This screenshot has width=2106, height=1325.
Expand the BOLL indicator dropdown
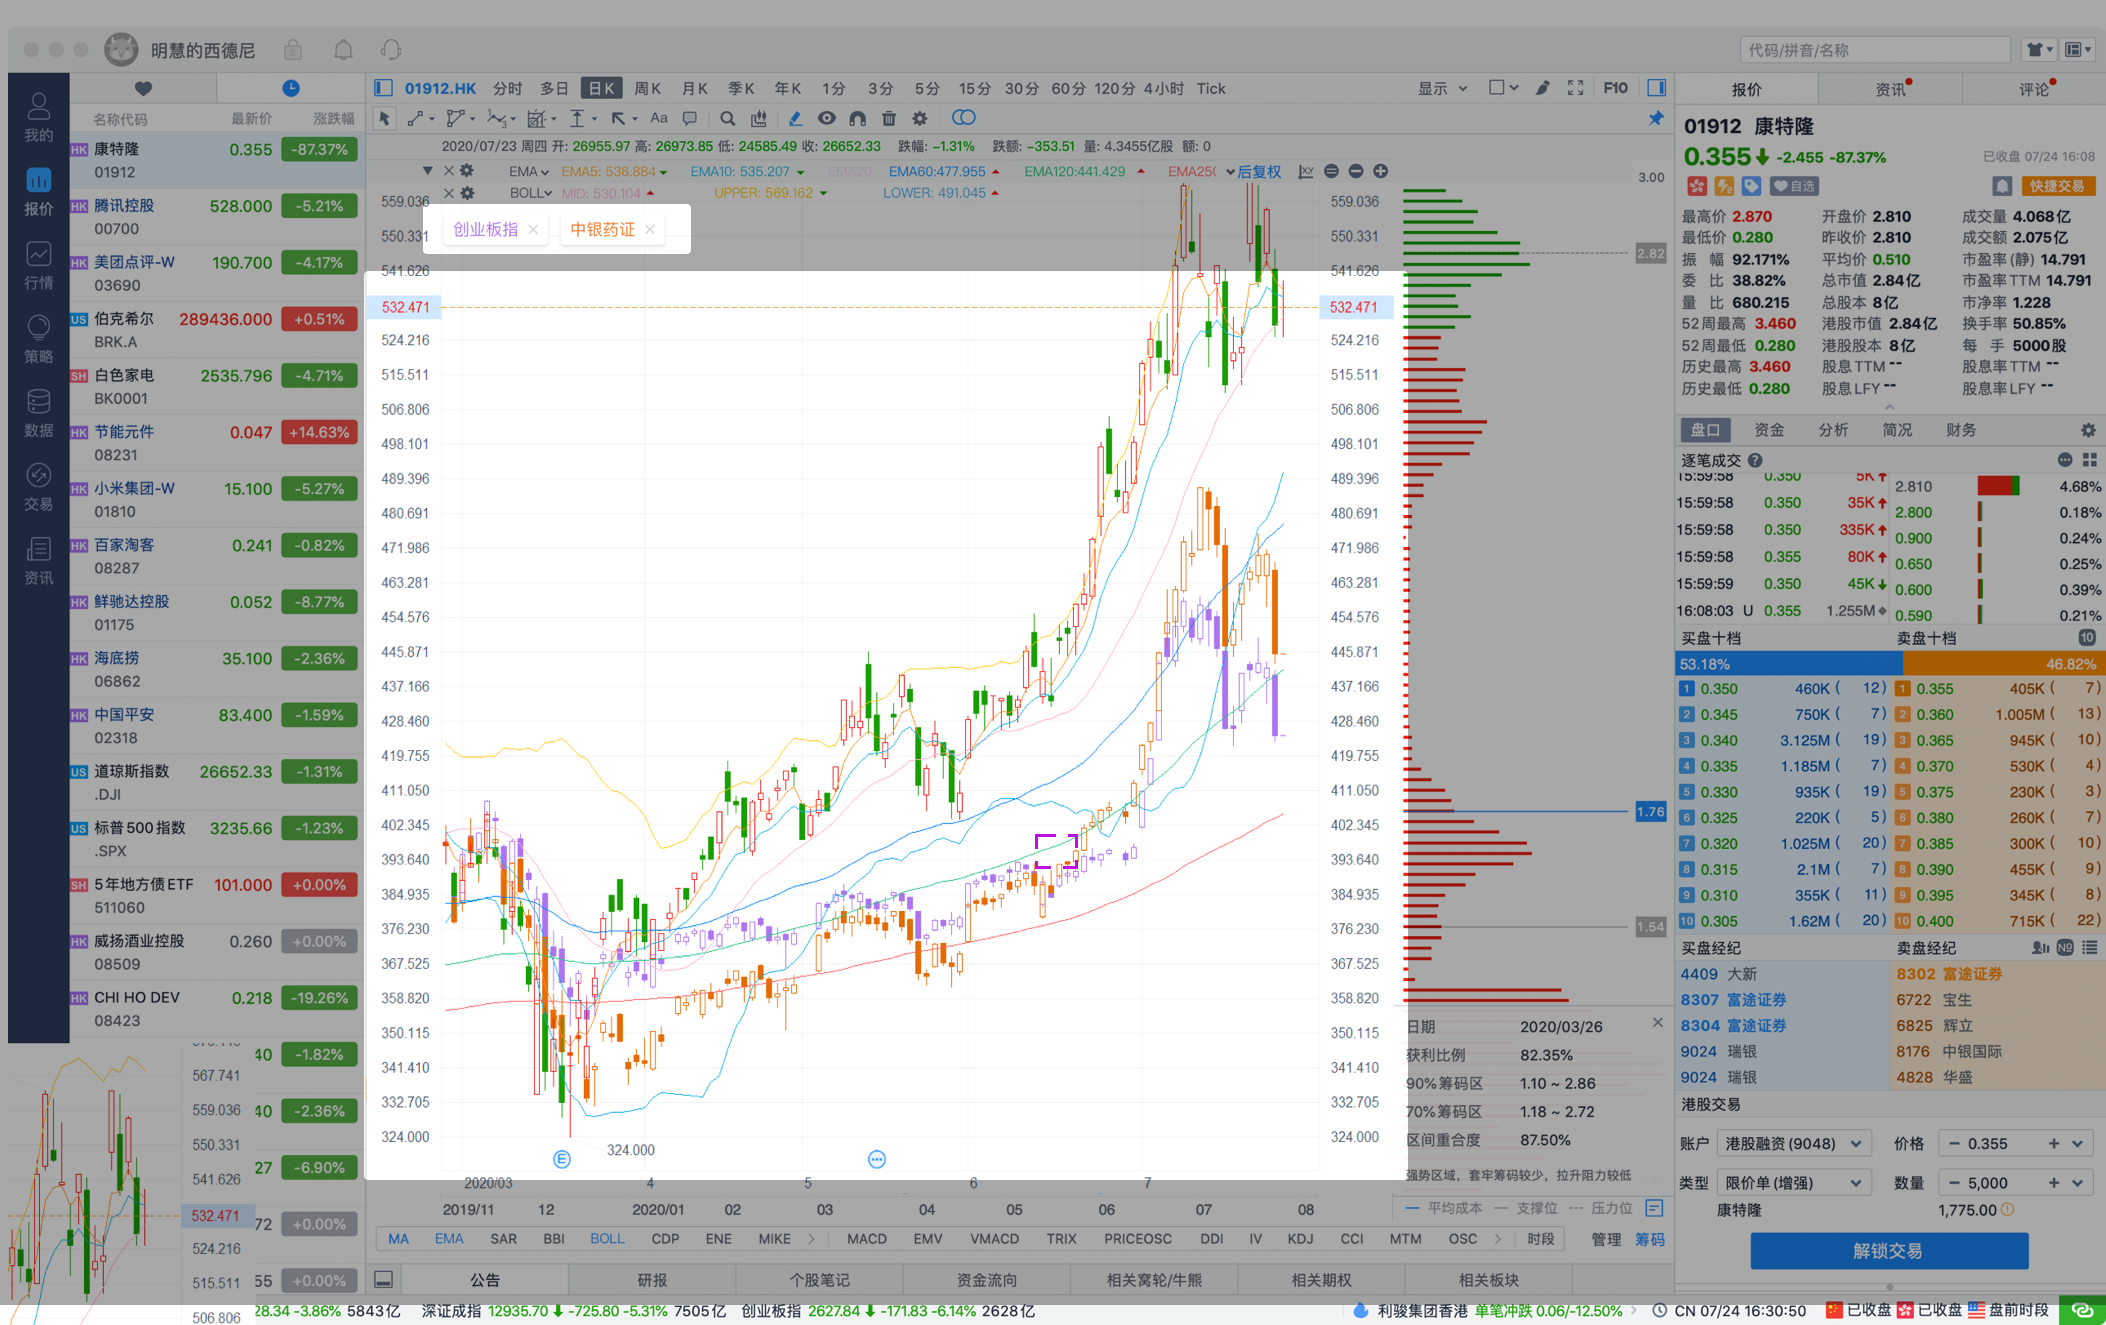pyautogui.click(x=531, y=193)
